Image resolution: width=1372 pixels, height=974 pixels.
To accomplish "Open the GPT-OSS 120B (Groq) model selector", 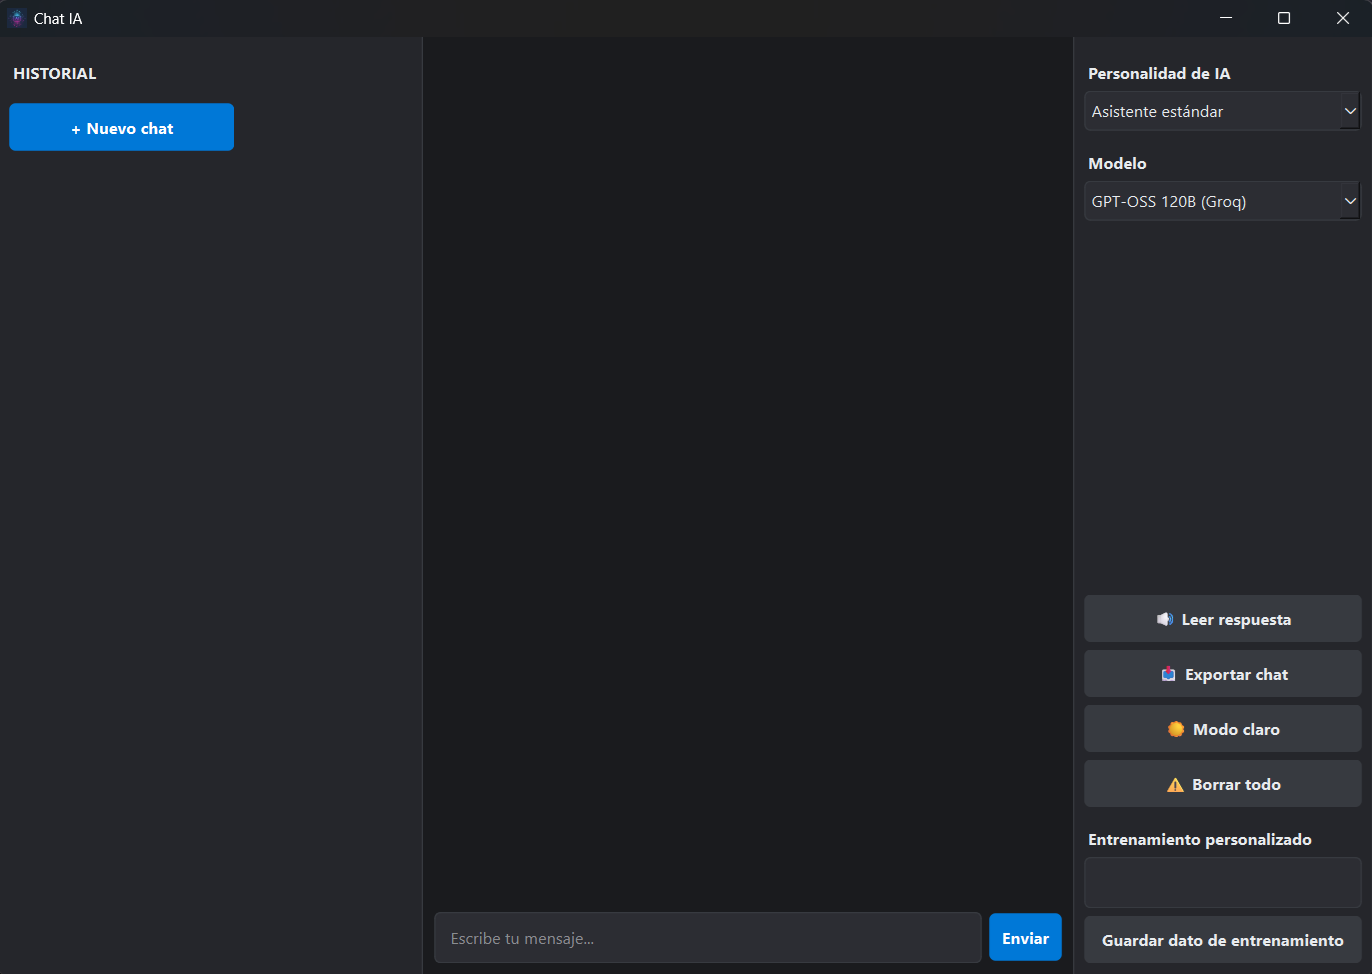I will pos(1212,201).
